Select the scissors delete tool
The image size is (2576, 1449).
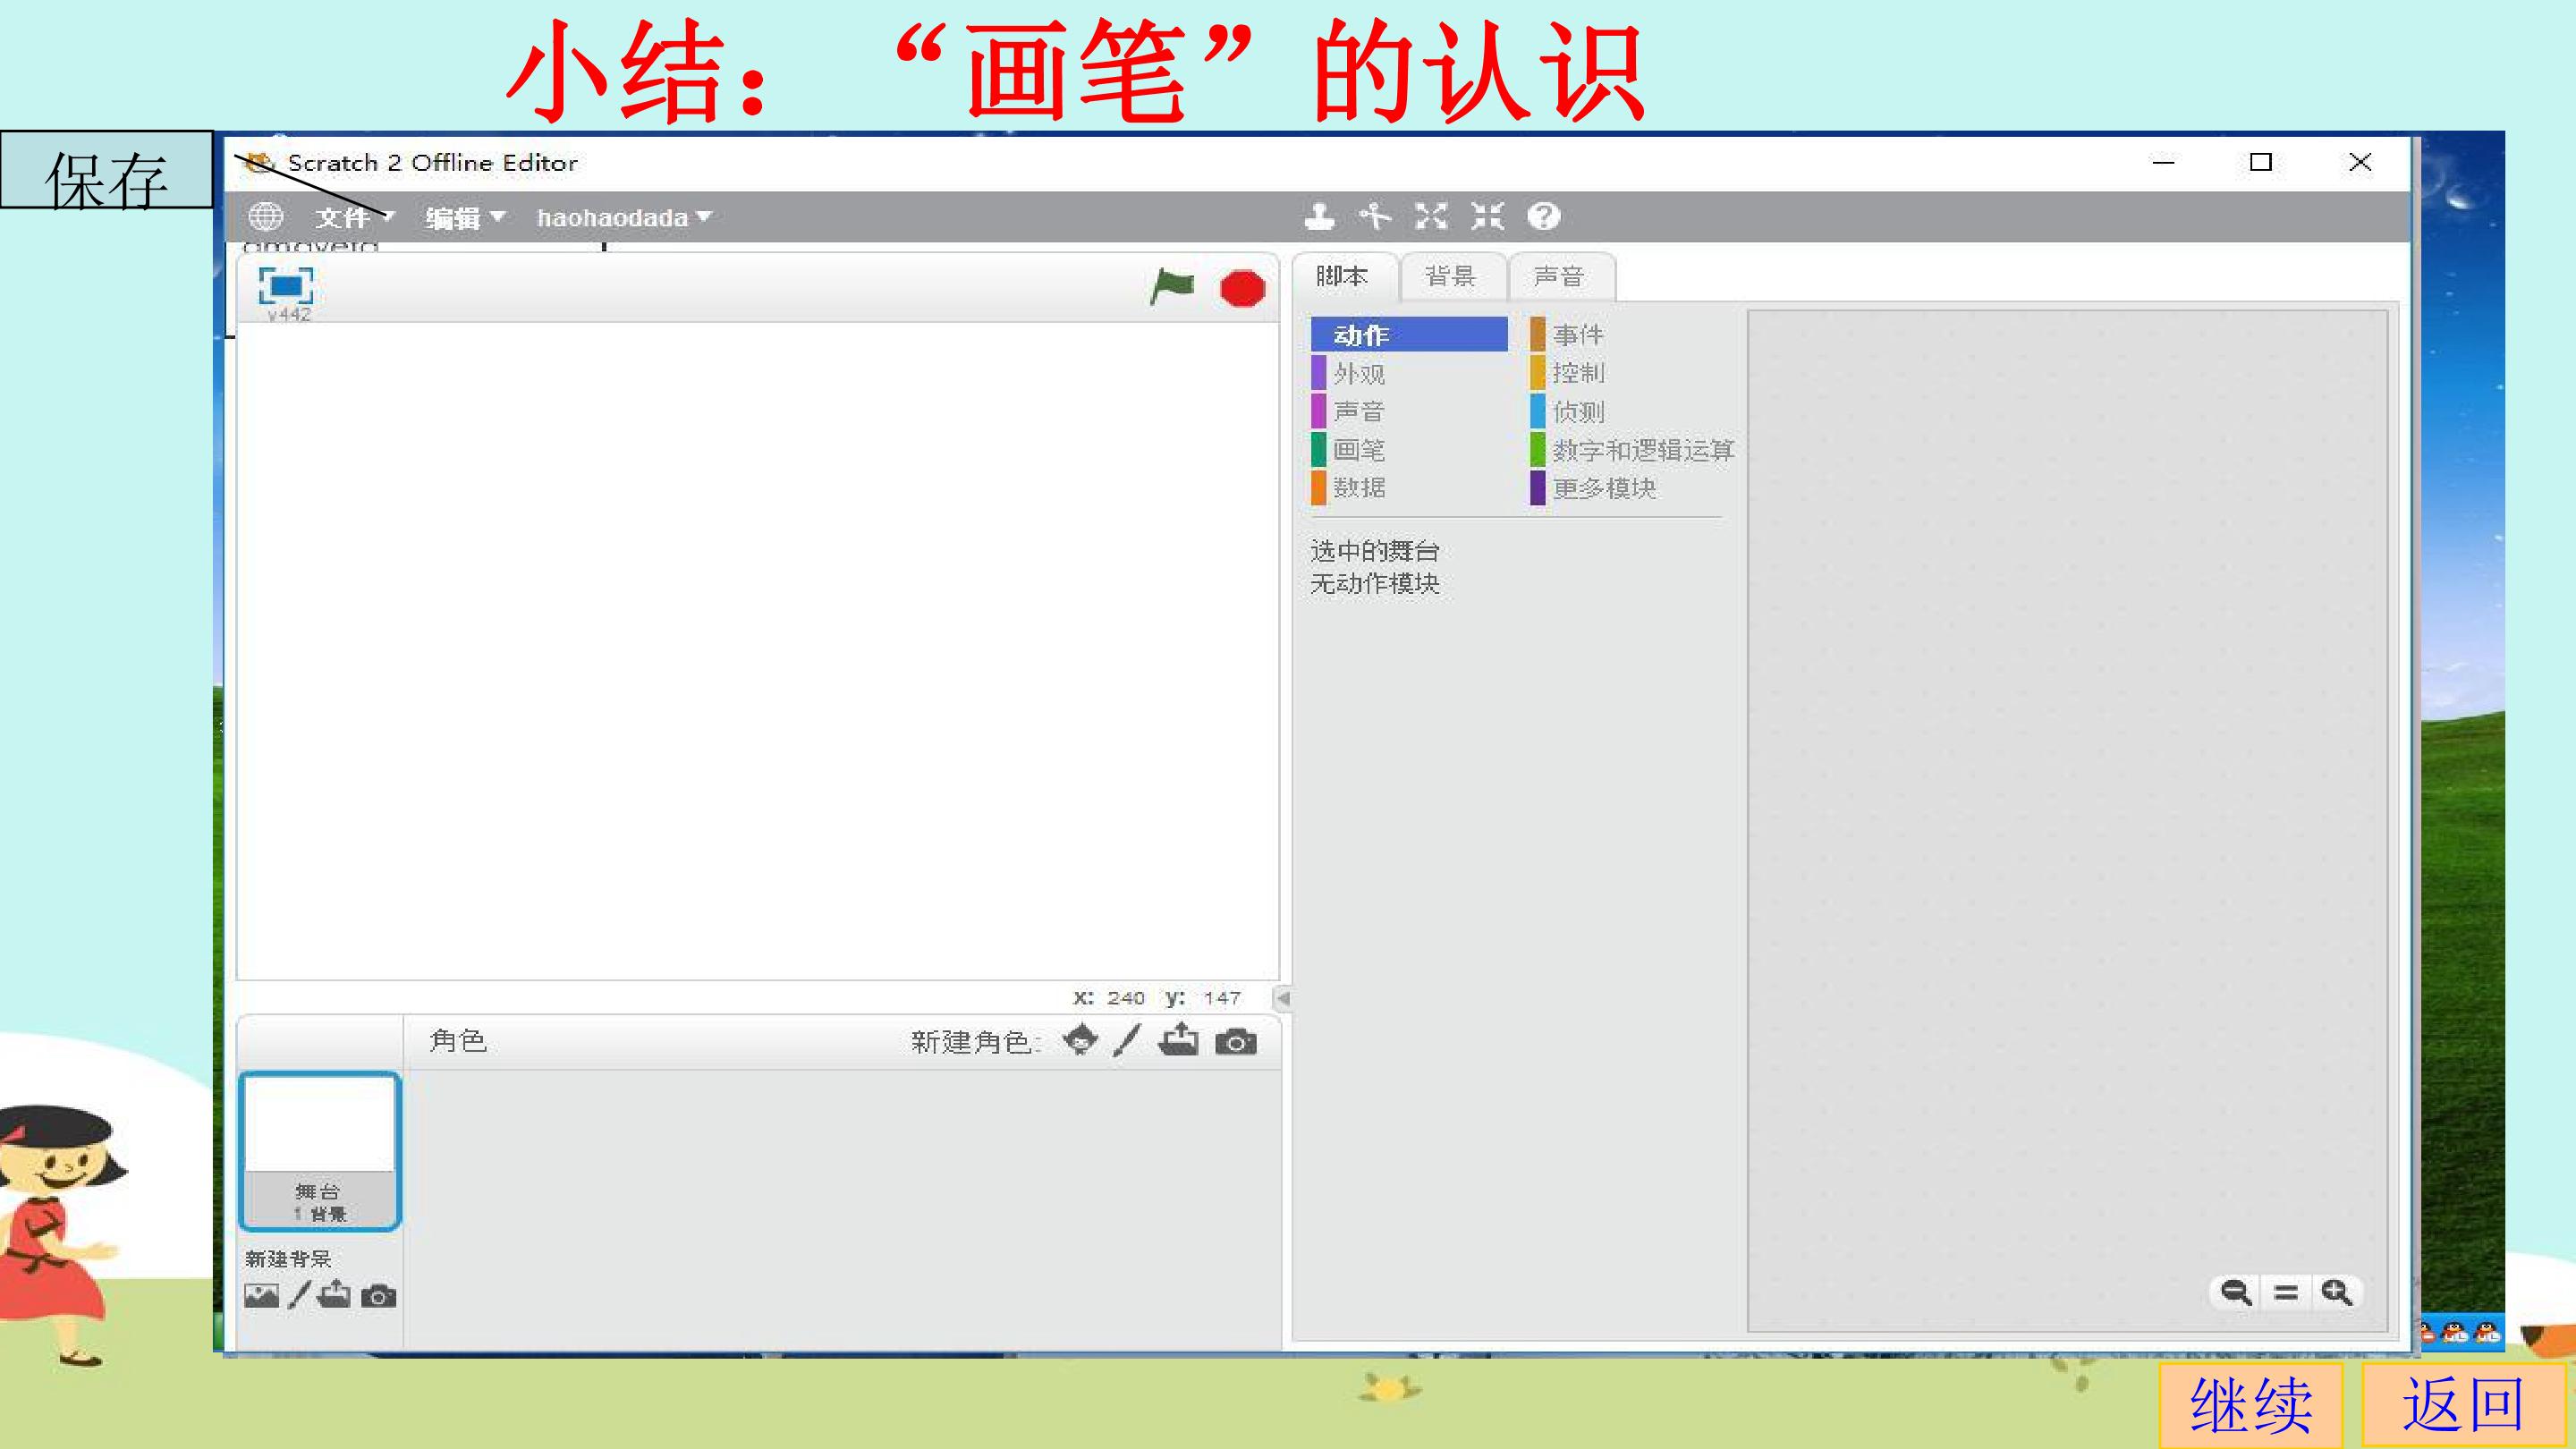pyautogui.click(x=1375, y=216)
